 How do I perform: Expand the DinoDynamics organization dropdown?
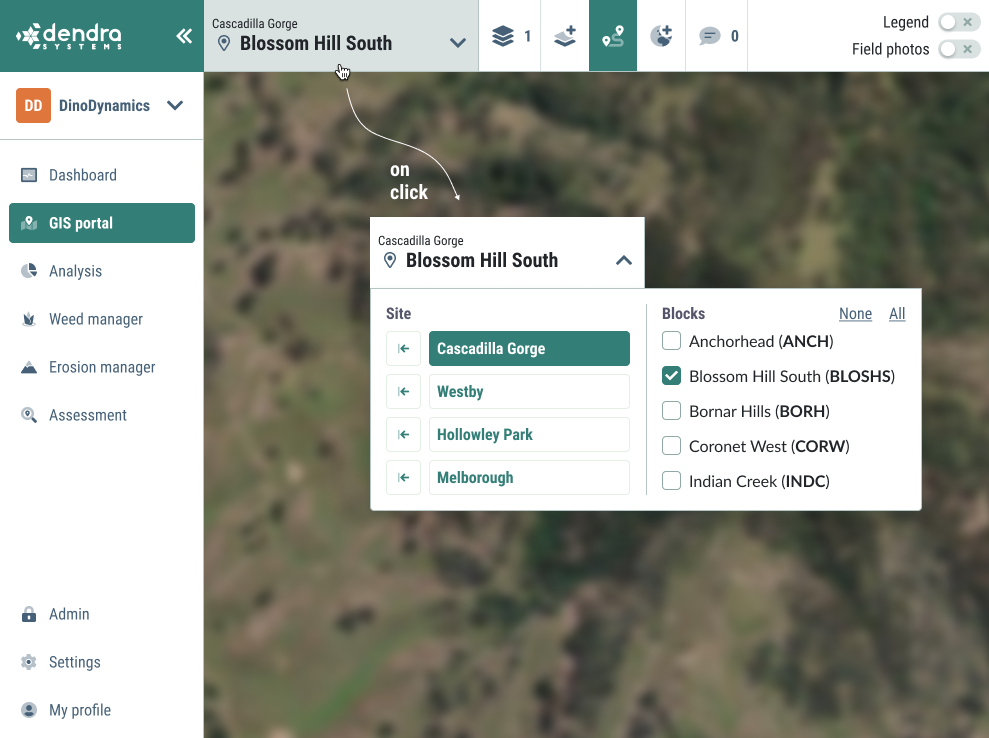(x=175, y=105)
